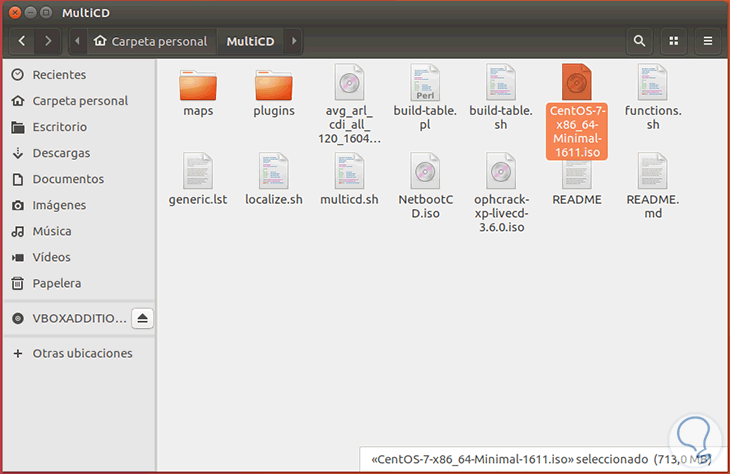Eject the VBOXADDITIO disc

(x=142, y=318)
